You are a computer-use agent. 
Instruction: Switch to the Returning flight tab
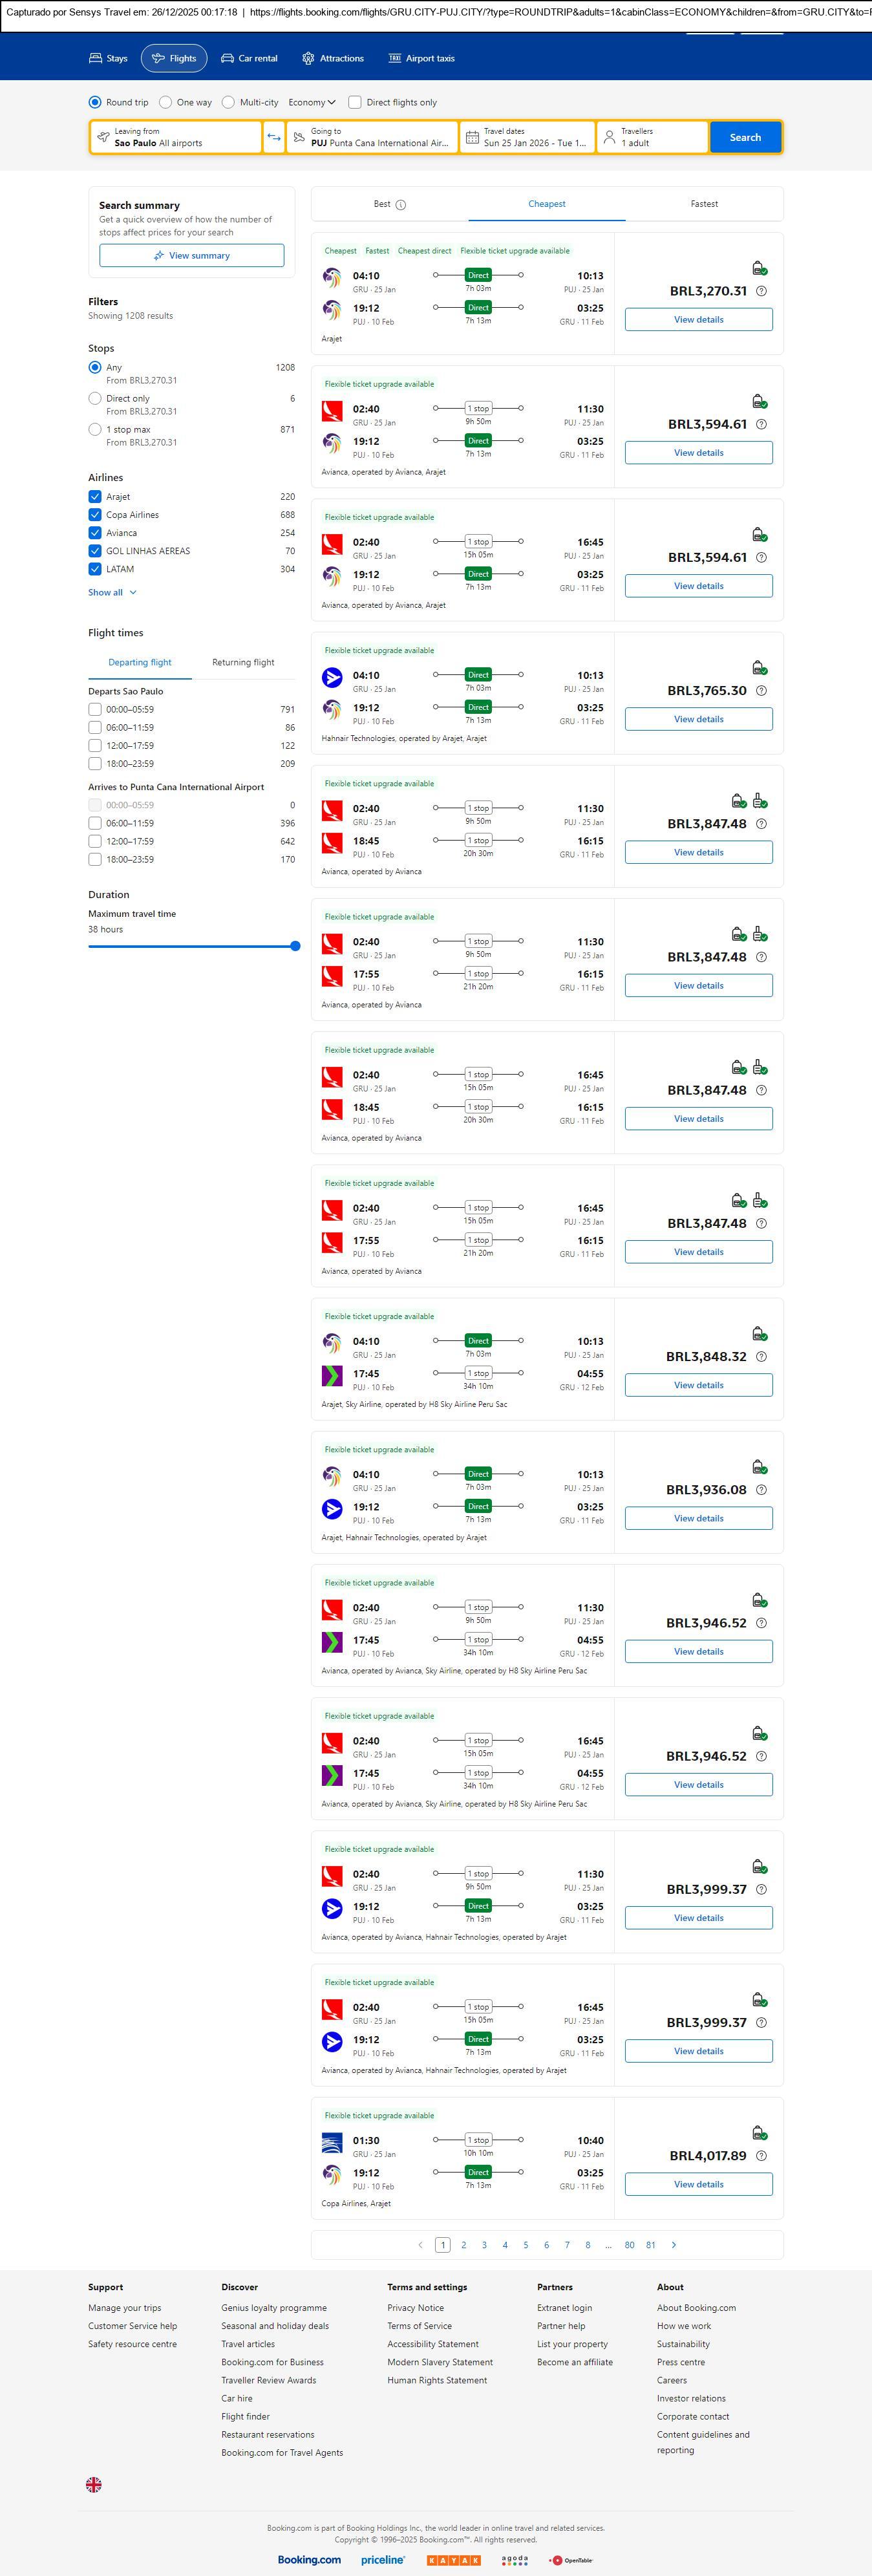click(x=243, y=662)
